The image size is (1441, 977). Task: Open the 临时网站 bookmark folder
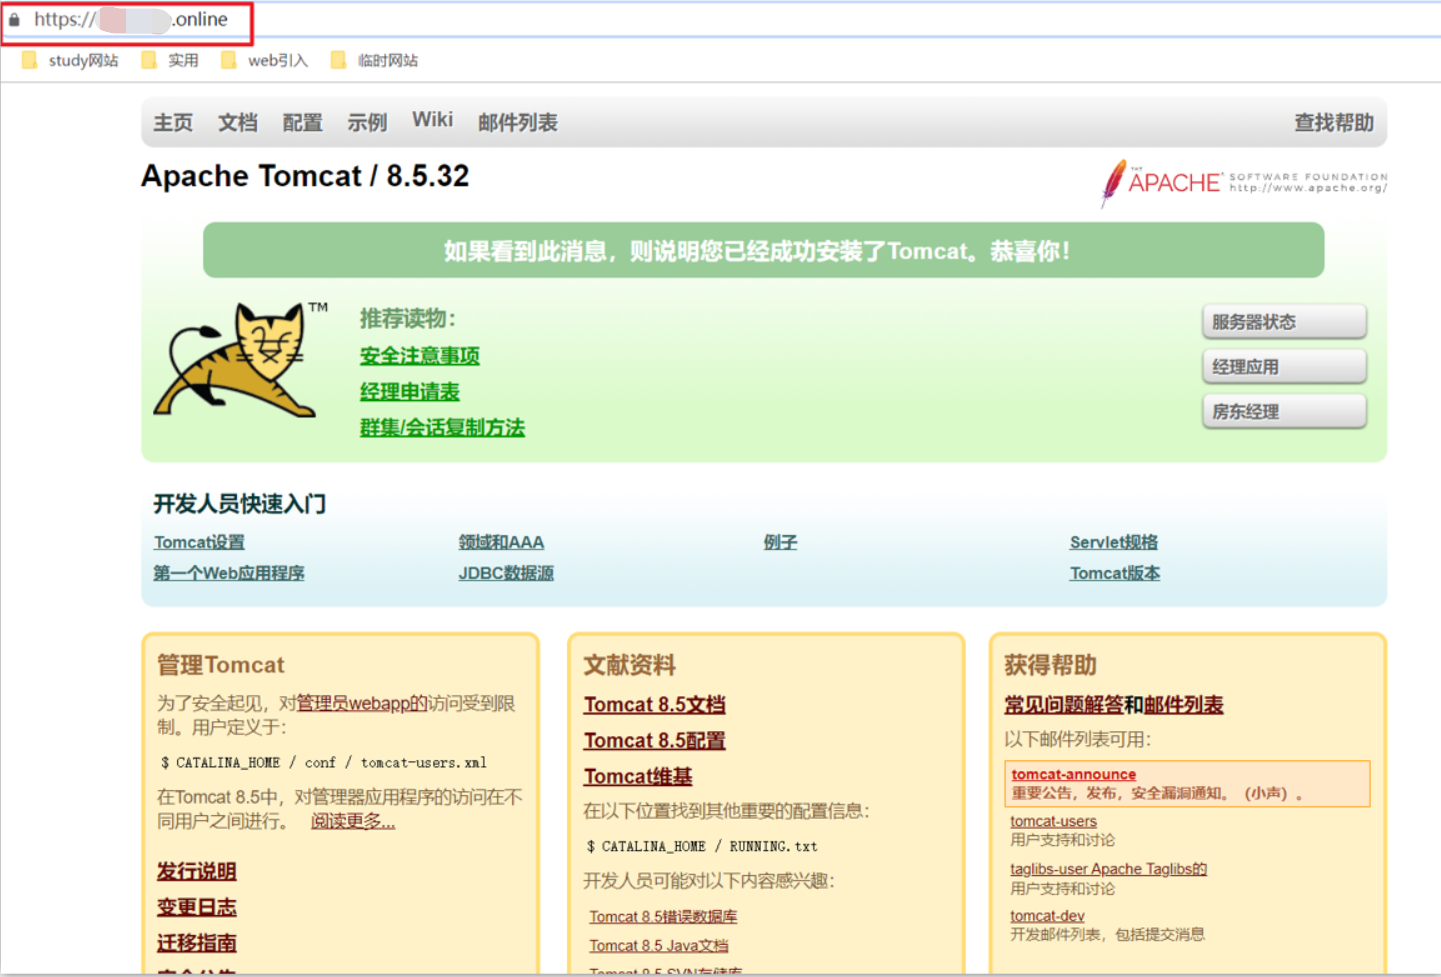tap(375, 60)
